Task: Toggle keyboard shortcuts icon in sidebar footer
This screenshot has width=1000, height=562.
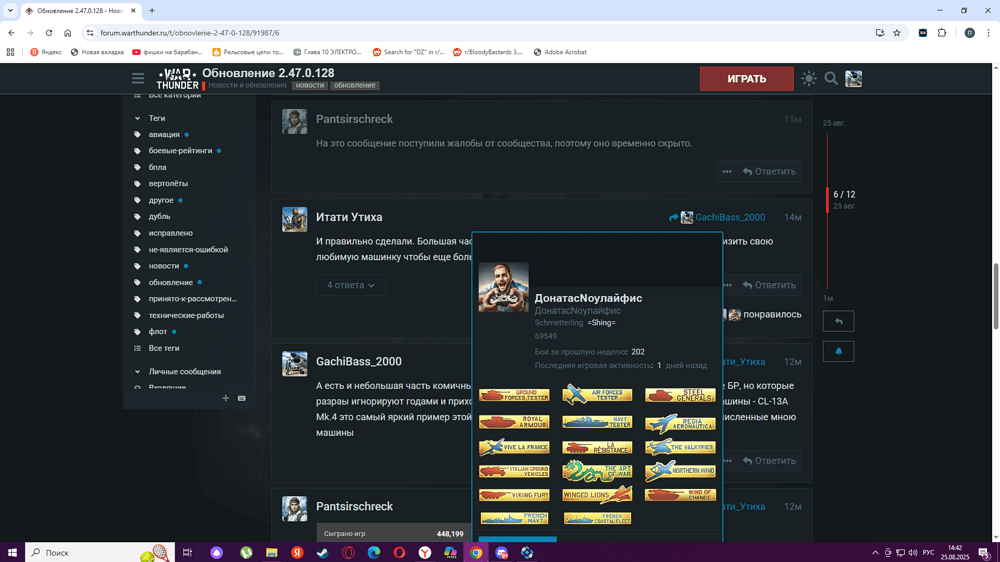Action: point(242,398)
